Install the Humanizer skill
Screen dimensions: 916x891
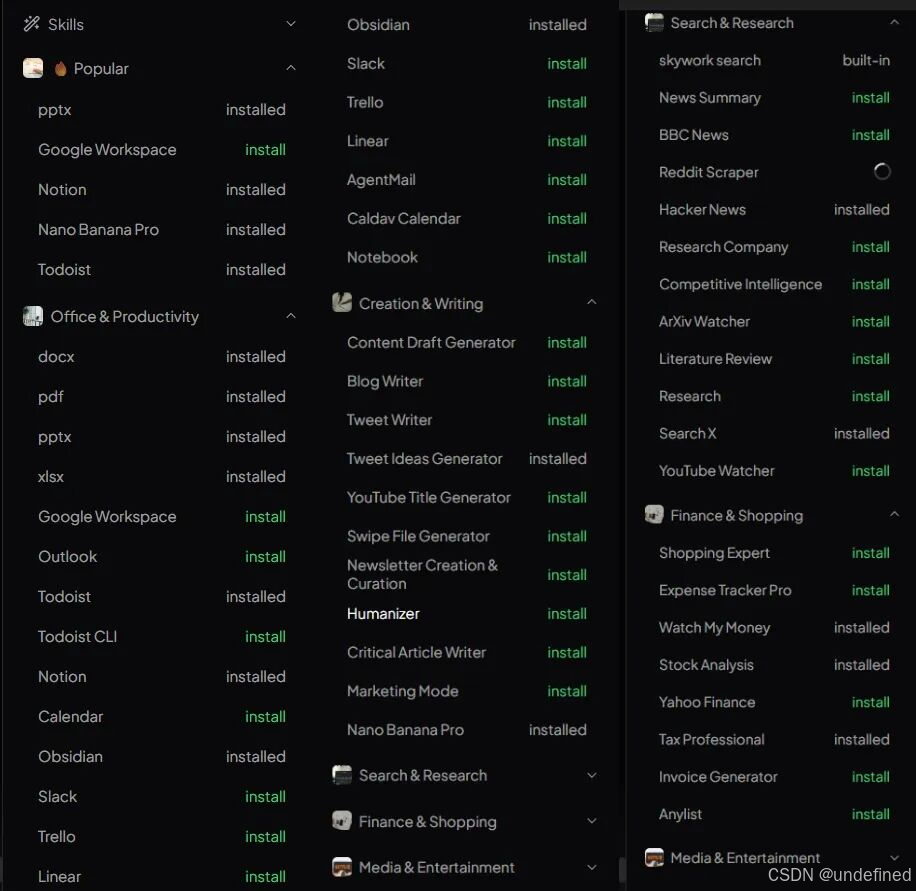[567, 613]
